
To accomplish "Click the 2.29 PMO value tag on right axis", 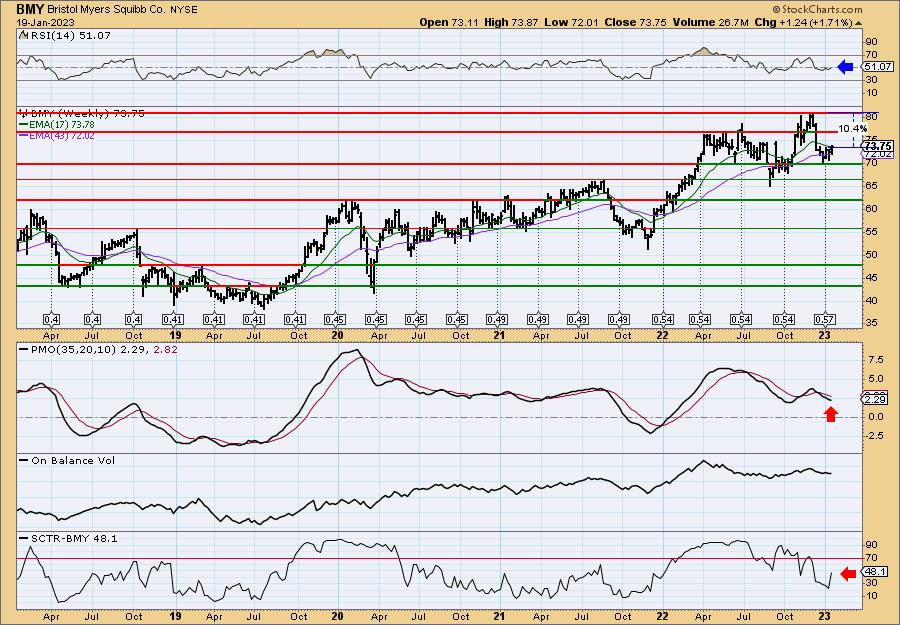I will [x=875, y=398].
